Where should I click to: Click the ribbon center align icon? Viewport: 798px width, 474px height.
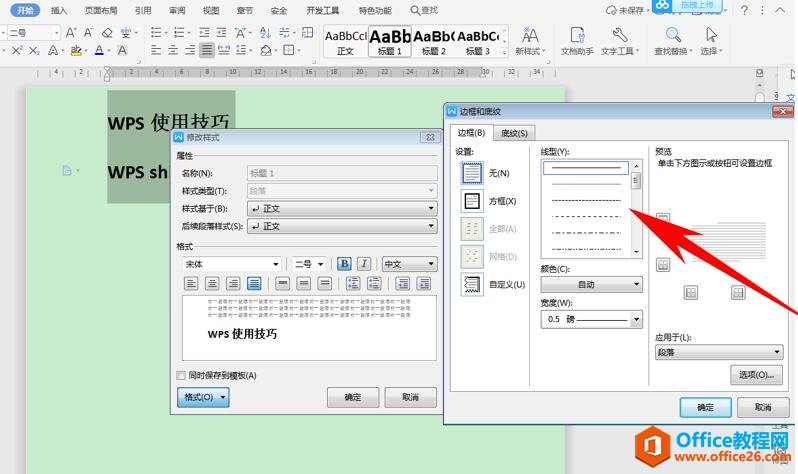tap(173, 50)
